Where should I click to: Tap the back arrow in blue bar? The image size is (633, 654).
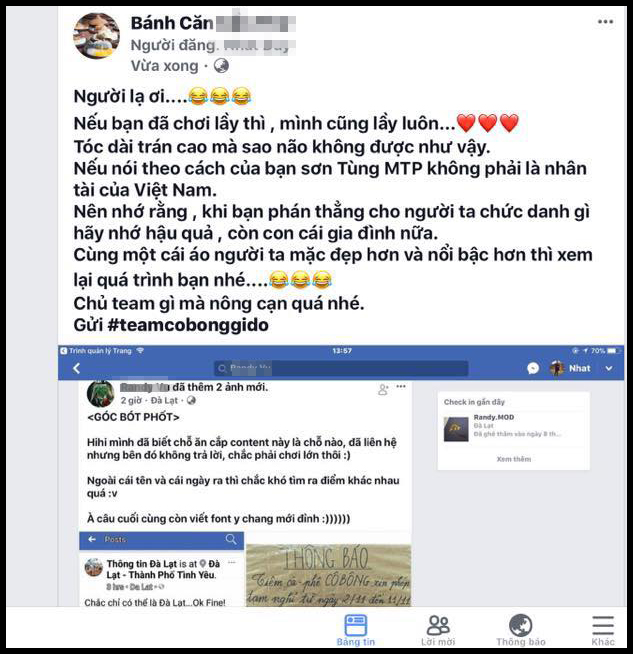coord(76,368)
